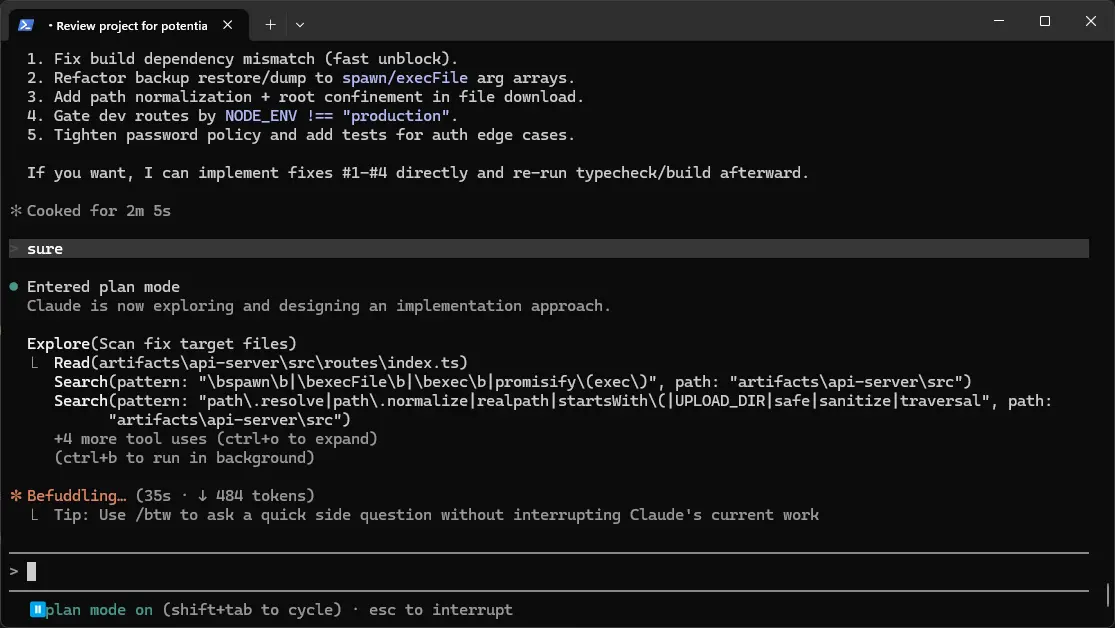This screenshot has width=1115, height=628.
Task: Click 'esc to interrupt' in the status line
Action: click(x=440, y=610)
